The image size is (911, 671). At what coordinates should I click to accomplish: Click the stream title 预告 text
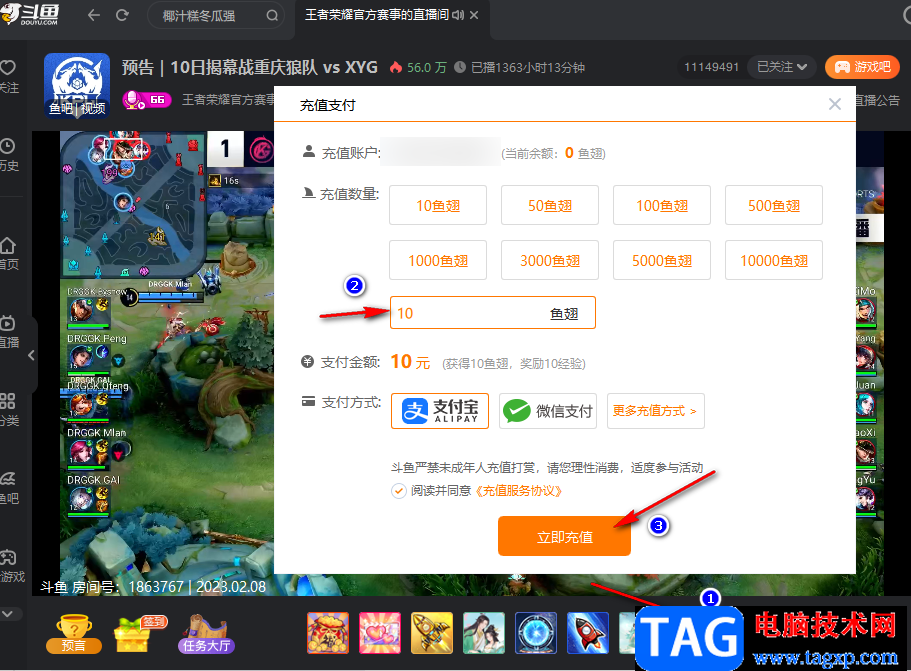(250, 67)
